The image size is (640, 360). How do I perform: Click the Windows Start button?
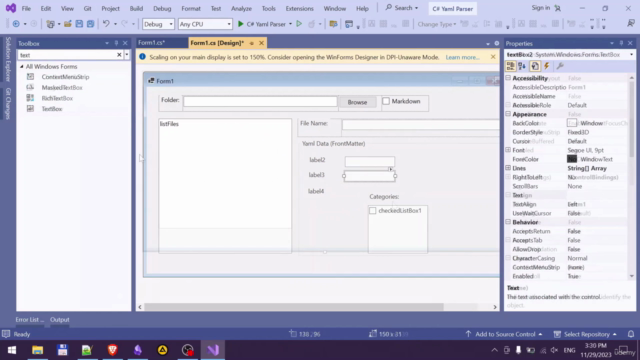click(x=12, y=350)
